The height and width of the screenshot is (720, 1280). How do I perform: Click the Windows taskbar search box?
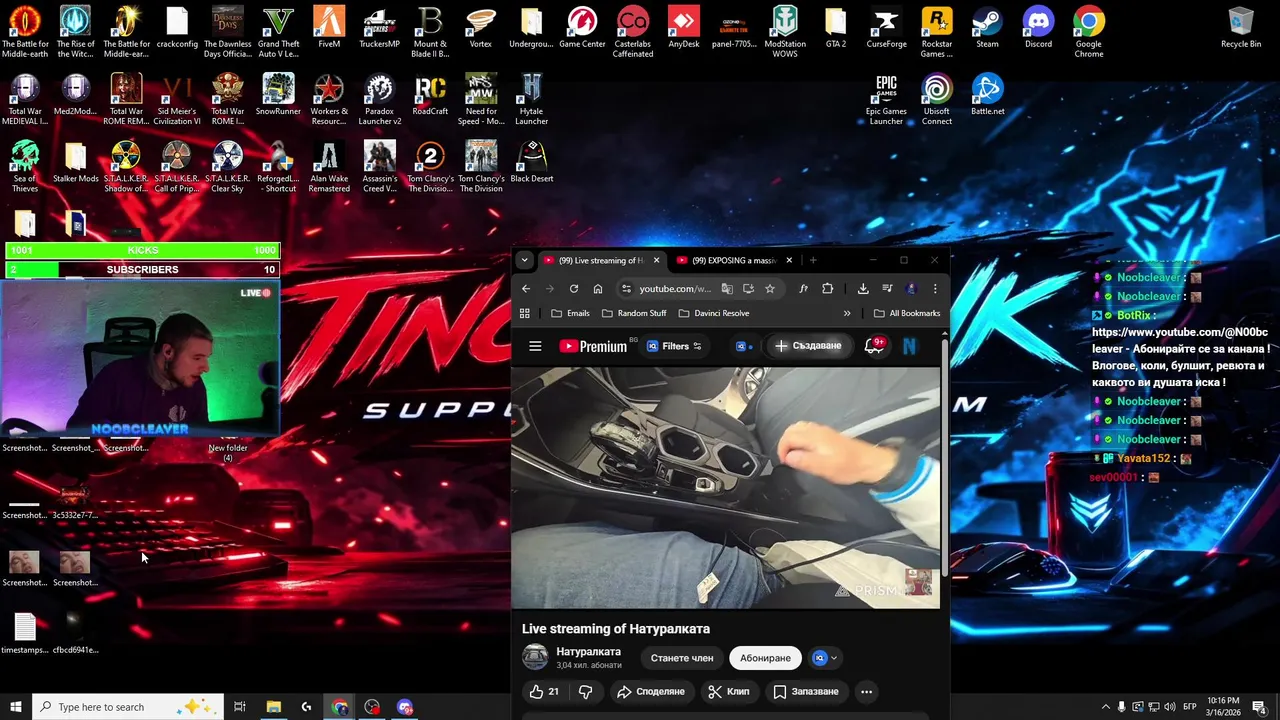tap(128, 707)
